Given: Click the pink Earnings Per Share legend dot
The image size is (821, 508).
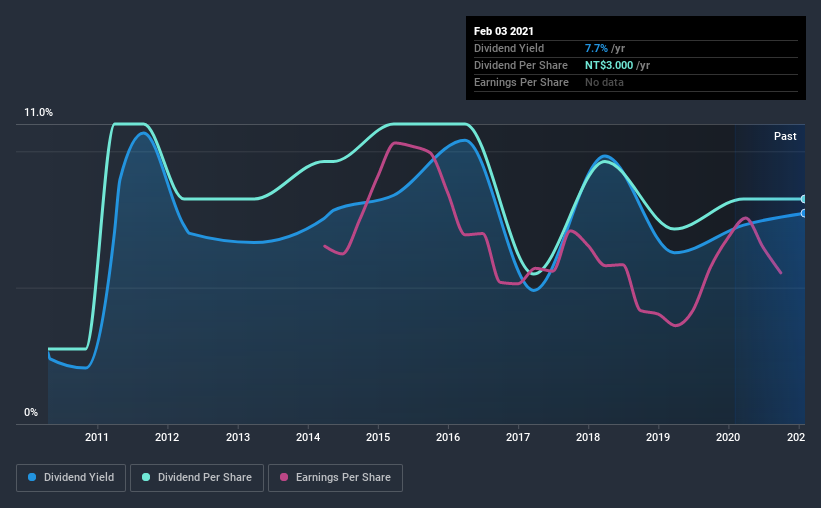Looking at the screenshot, I should [284, 477].
